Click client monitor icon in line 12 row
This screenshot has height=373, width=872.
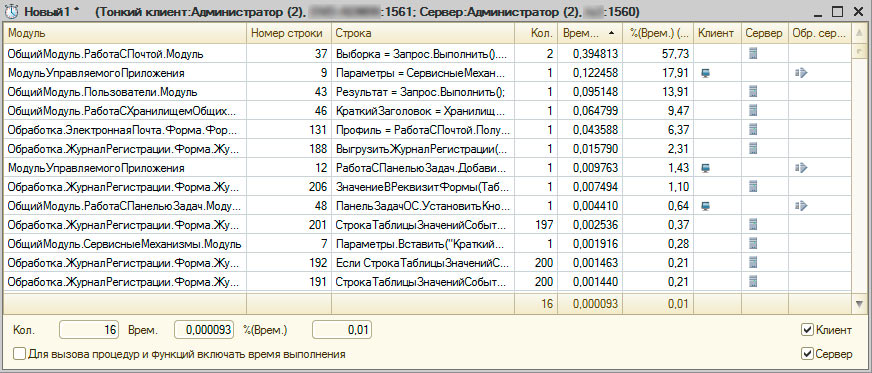point(706,167)
